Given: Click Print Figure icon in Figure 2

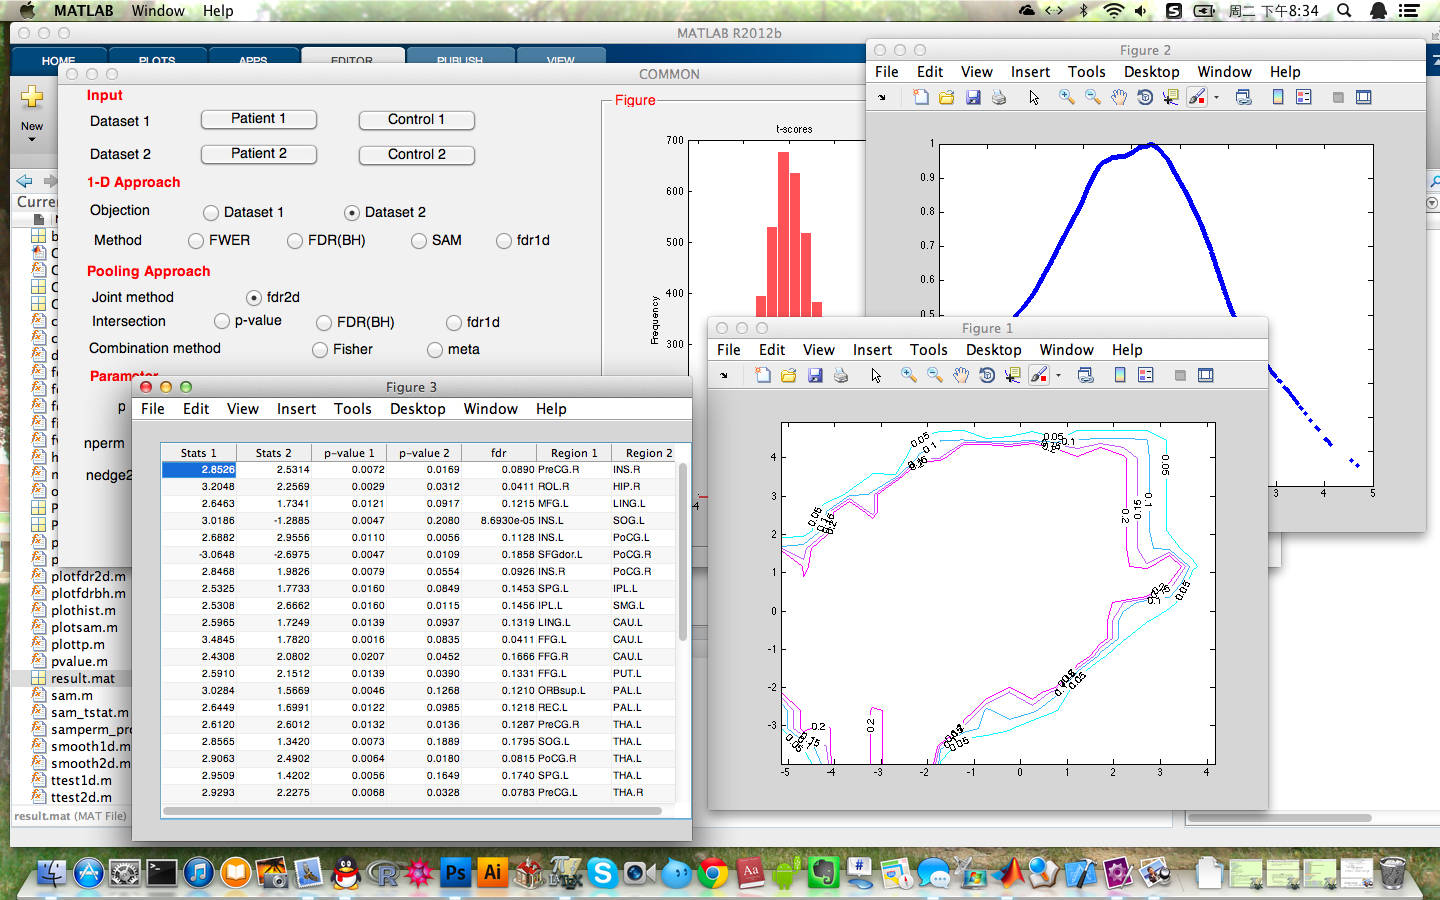Looking at the screenshot, I should pyautogui.click(x=999, y=97).
